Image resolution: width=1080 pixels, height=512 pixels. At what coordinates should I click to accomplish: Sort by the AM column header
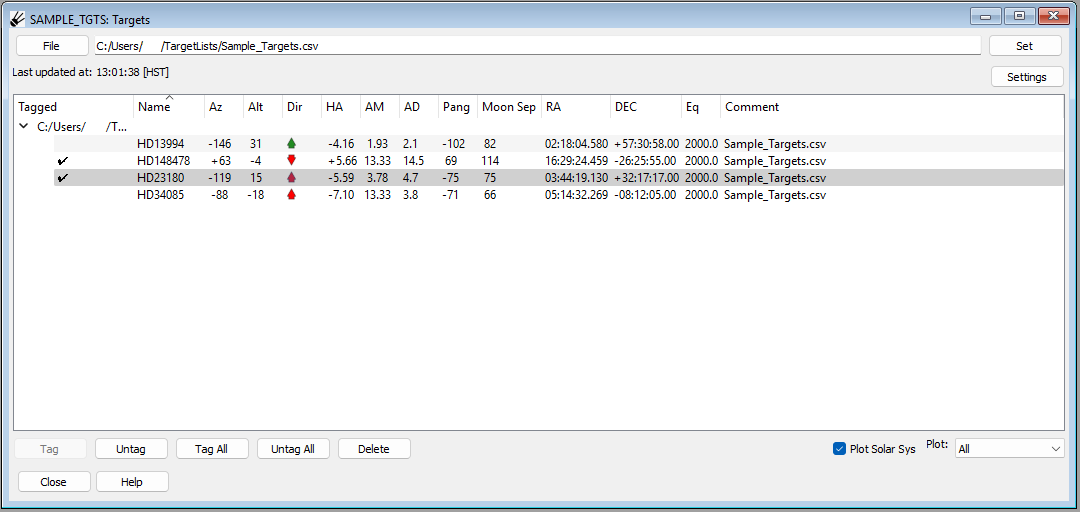pyautogui.click(x=380, y=107)
